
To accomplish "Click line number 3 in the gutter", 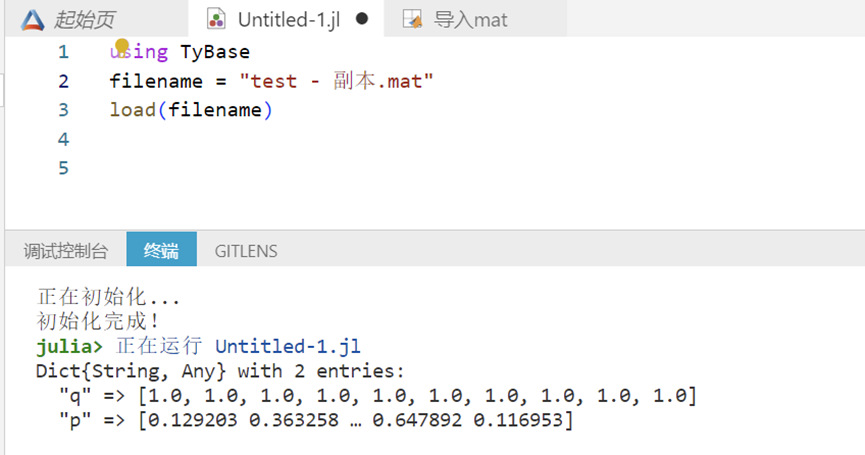I will click(63, 110).
